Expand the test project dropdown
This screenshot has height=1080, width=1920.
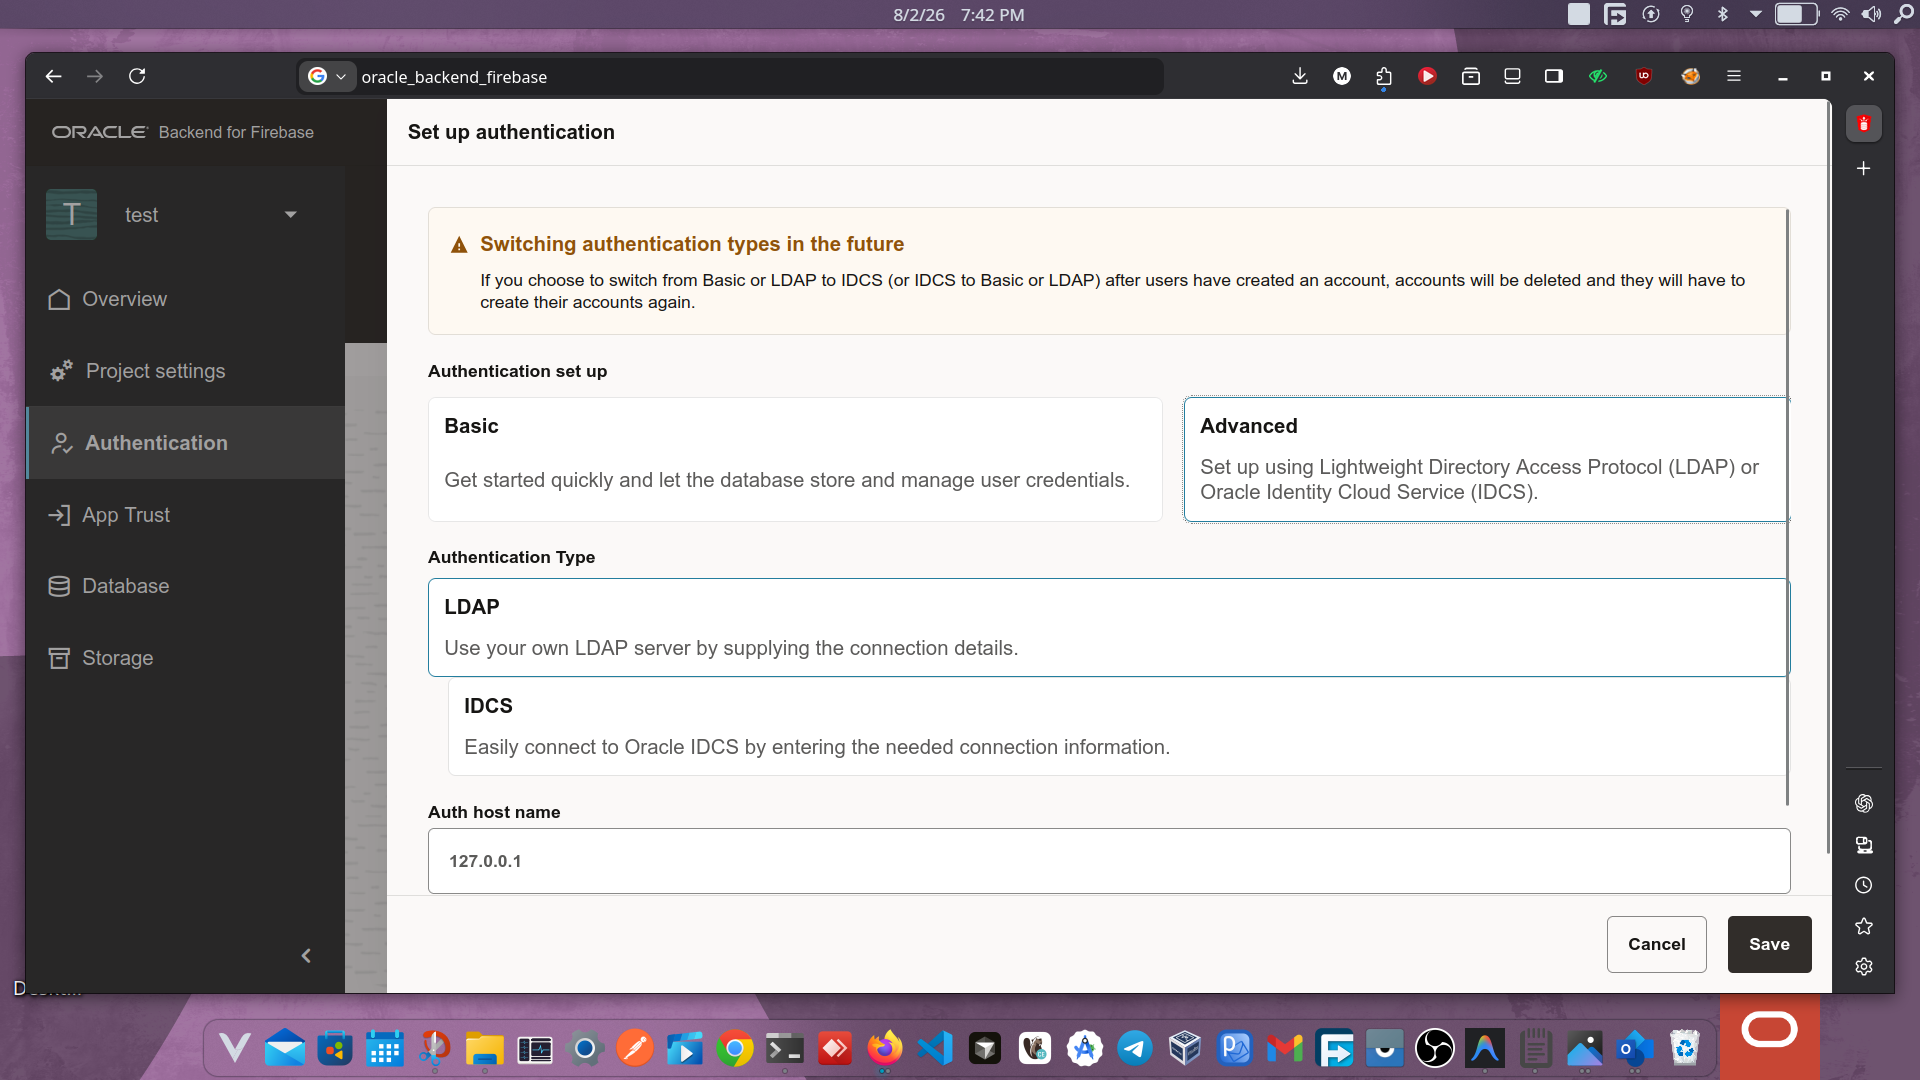[290, 215]
